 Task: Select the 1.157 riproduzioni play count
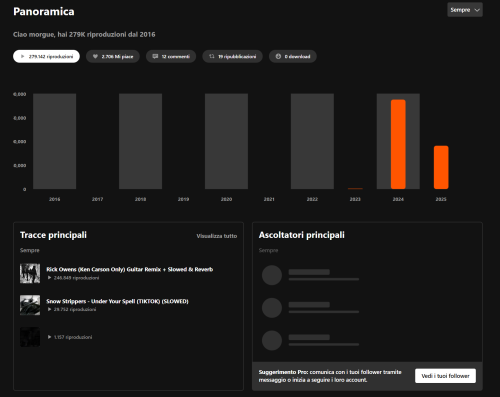(70, 337)
